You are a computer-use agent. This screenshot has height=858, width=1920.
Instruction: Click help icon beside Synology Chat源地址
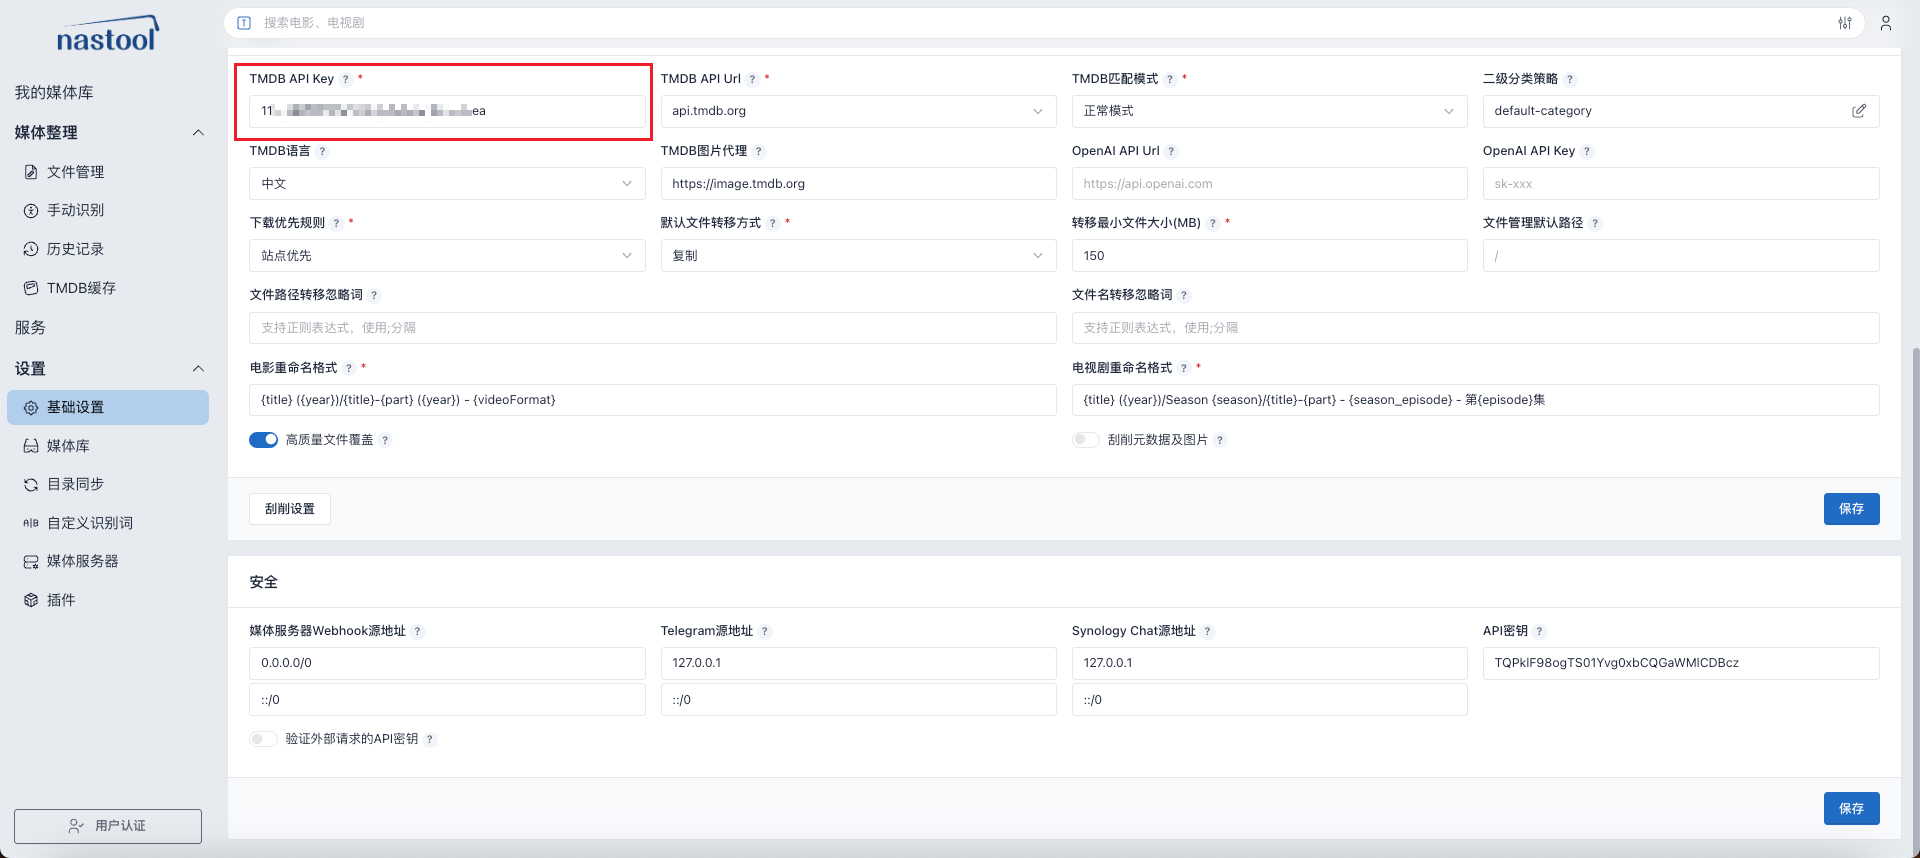(1208, 632)
